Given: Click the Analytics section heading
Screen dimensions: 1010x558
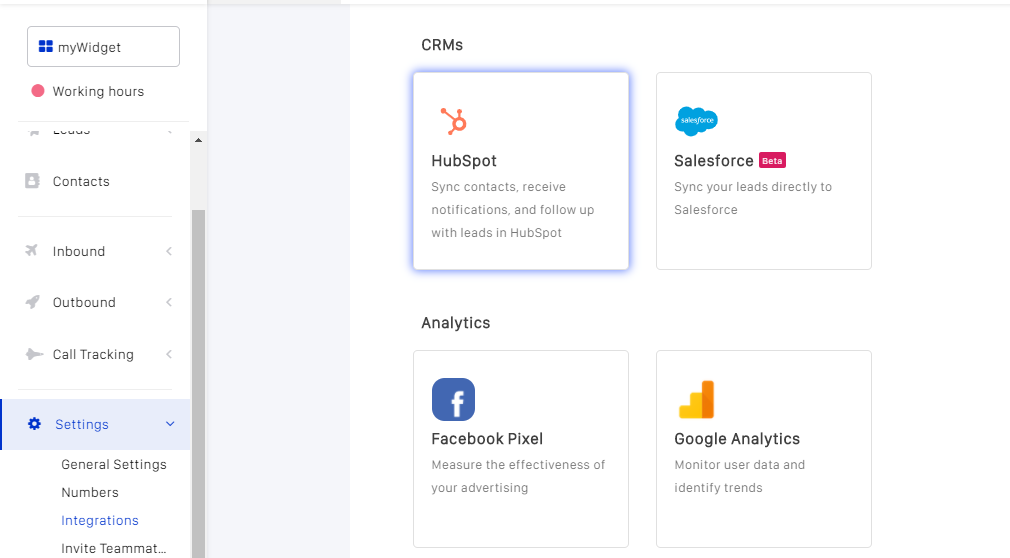Looking at the screenshot, I should (x=455, y=323).
